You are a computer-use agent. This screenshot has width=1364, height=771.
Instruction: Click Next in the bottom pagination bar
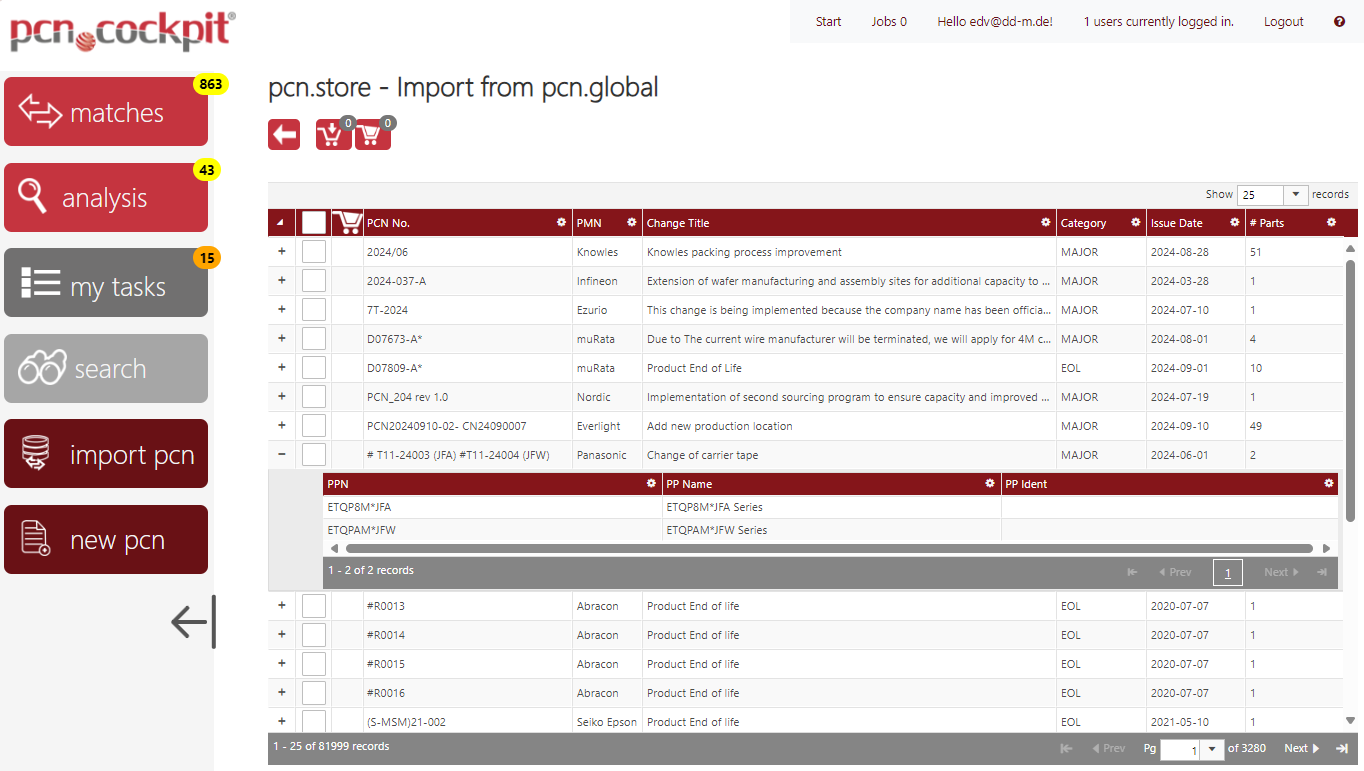[1300, 747]
